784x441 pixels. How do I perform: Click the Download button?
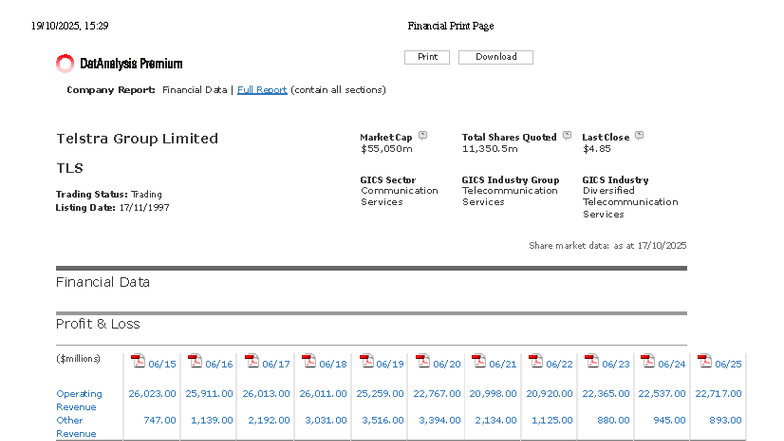(496, 57)
